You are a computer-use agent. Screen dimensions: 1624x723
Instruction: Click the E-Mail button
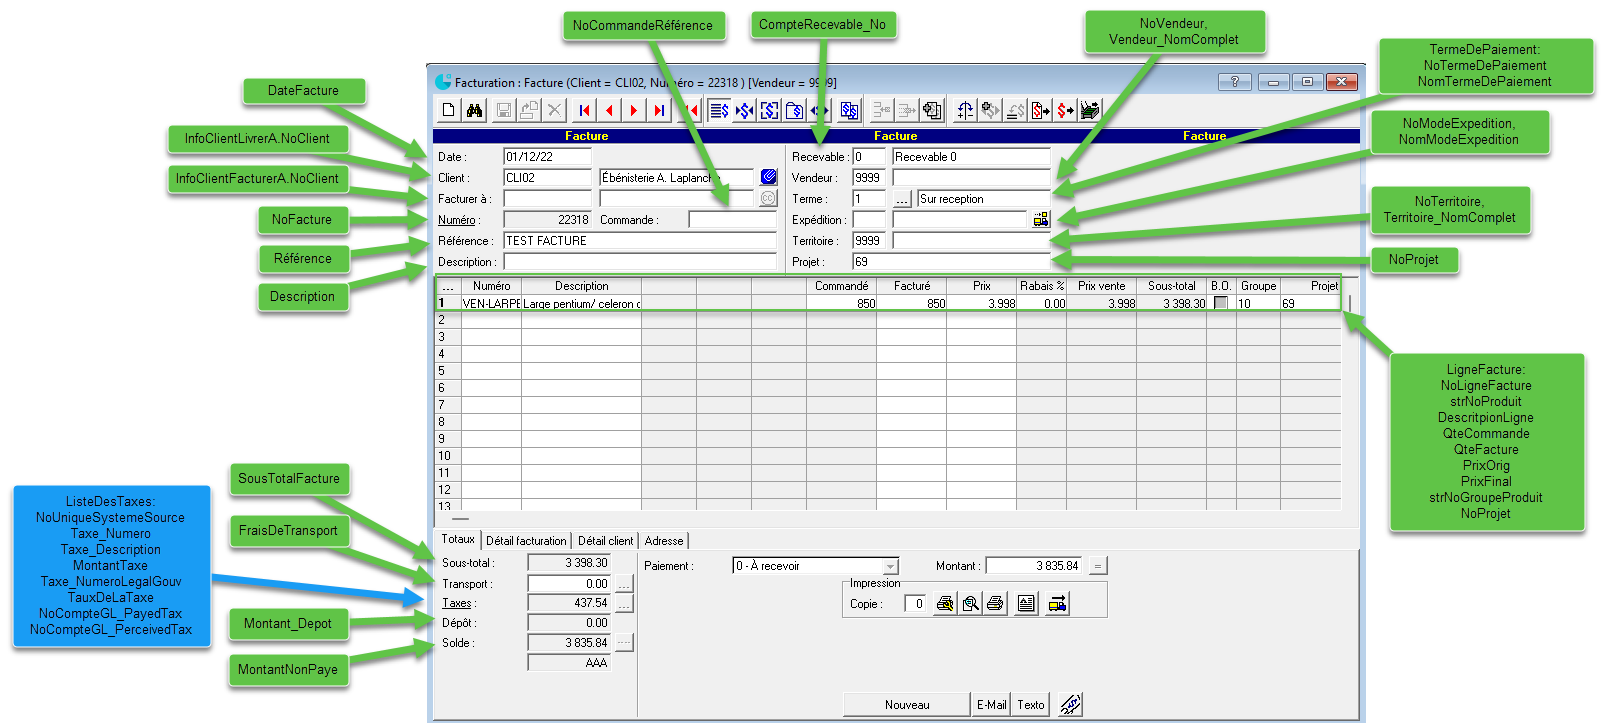(991, 705)
